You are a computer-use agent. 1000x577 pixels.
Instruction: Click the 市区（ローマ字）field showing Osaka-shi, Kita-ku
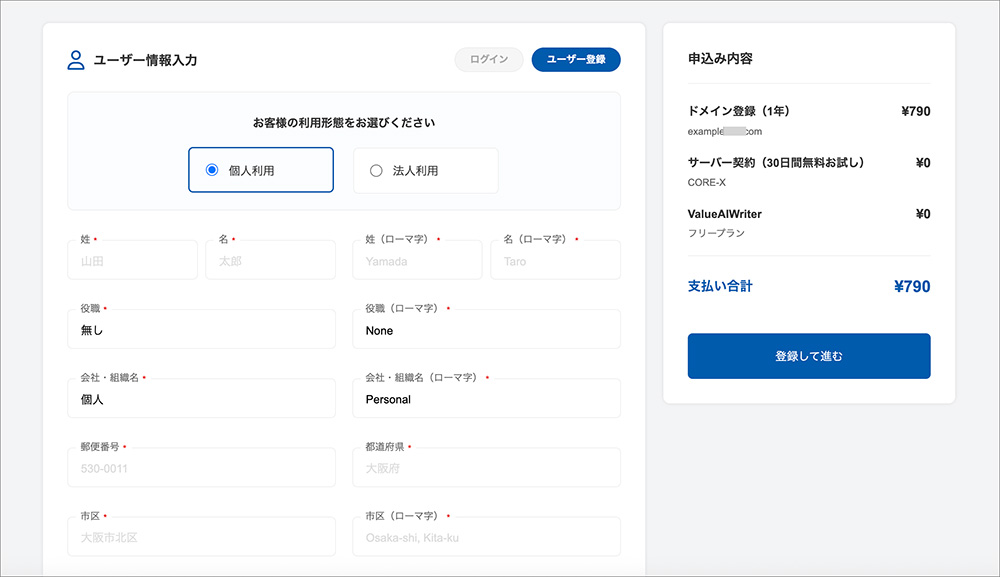click(486, 536)
